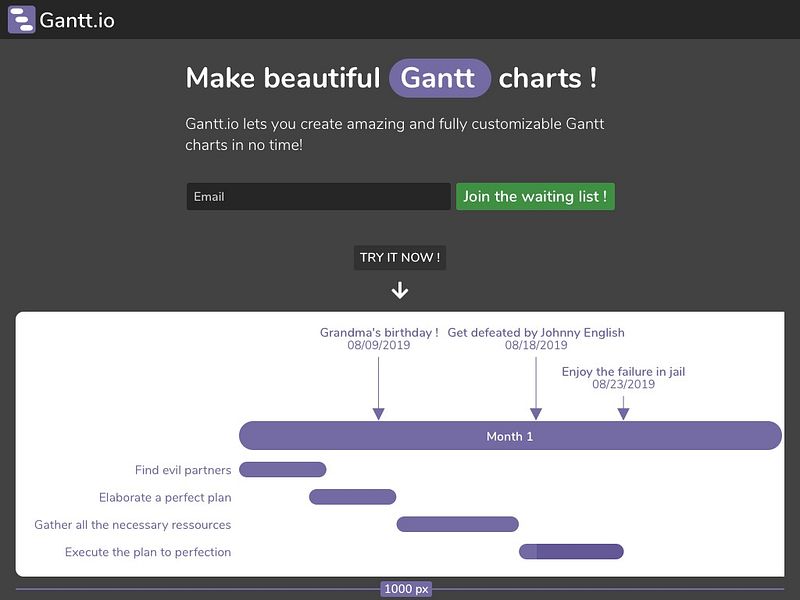The image size is (800, 600).
Task: Select the Execute the plan task bar
Action: (571, 552)
